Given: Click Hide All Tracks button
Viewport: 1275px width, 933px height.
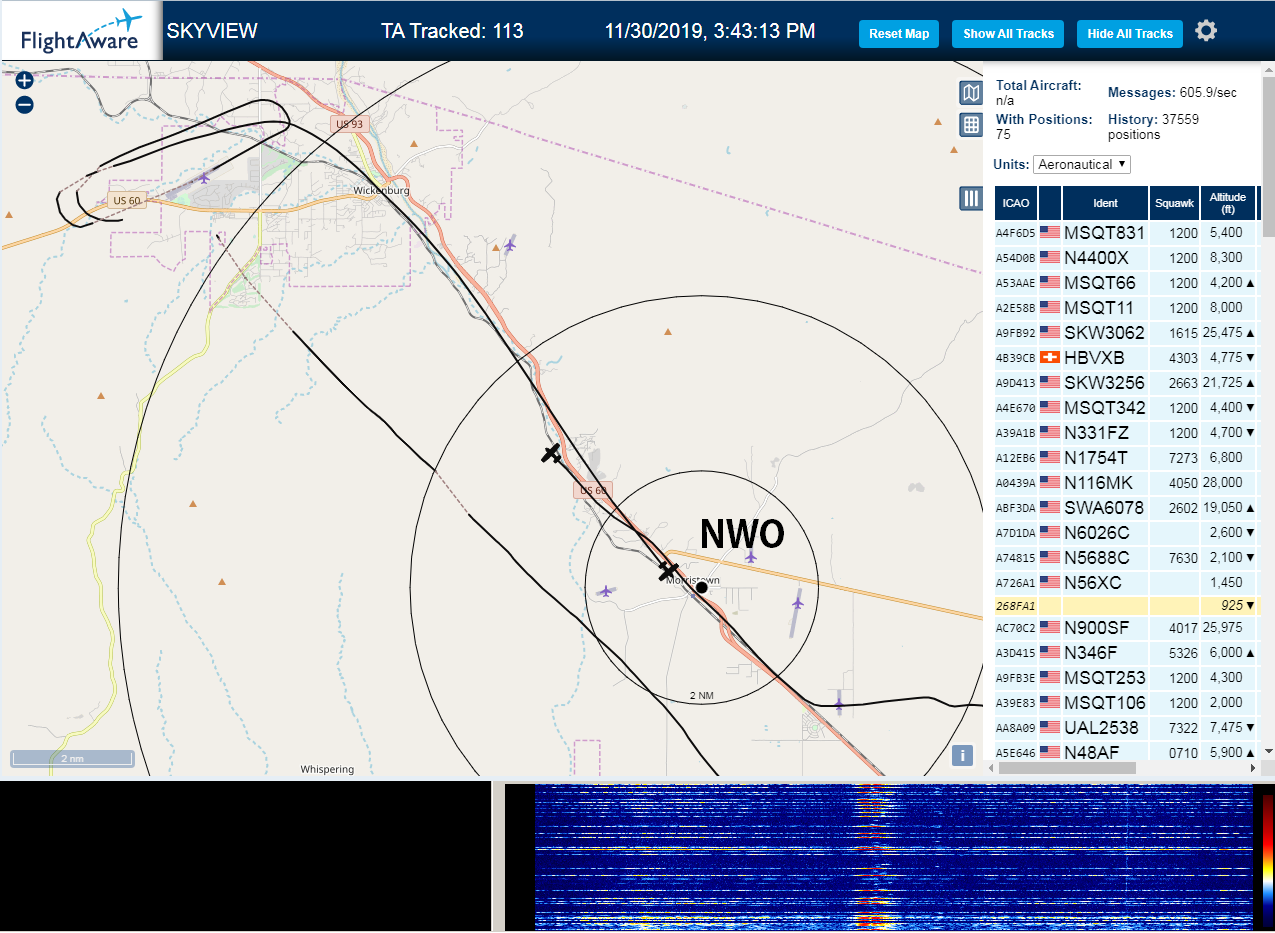Looking at the screenshot, I should point(1130,34).
